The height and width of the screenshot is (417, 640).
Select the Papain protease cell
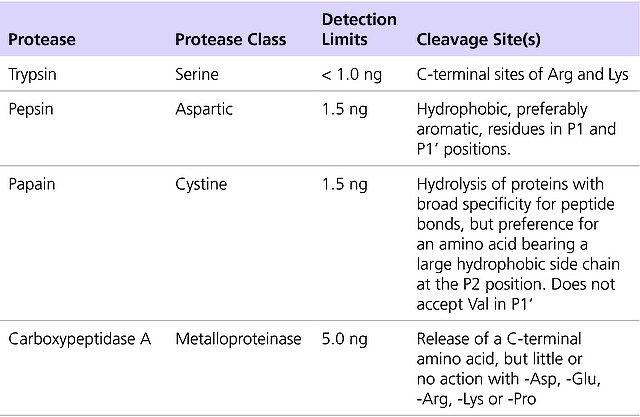[x=34, y=185]
